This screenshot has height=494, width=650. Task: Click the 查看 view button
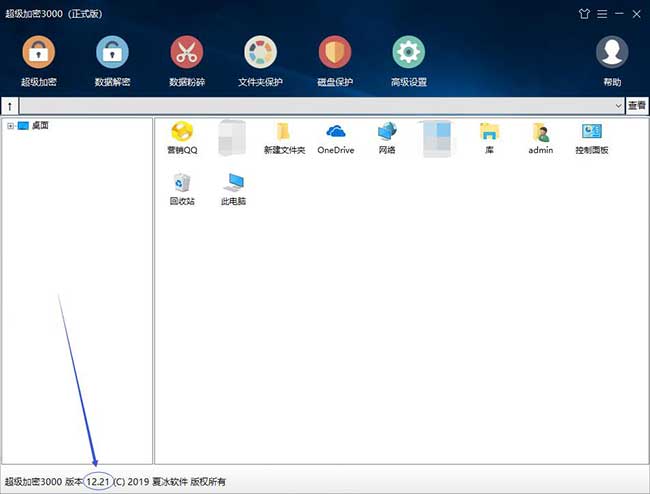[x=637, y=106]
